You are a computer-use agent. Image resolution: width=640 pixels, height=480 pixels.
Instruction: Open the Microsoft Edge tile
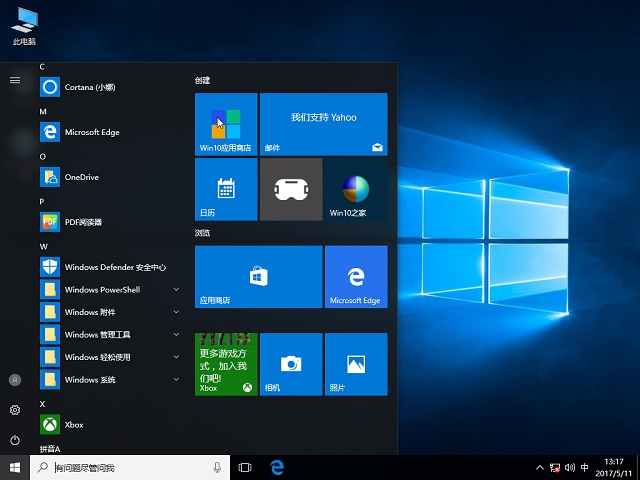click(356, 277)
